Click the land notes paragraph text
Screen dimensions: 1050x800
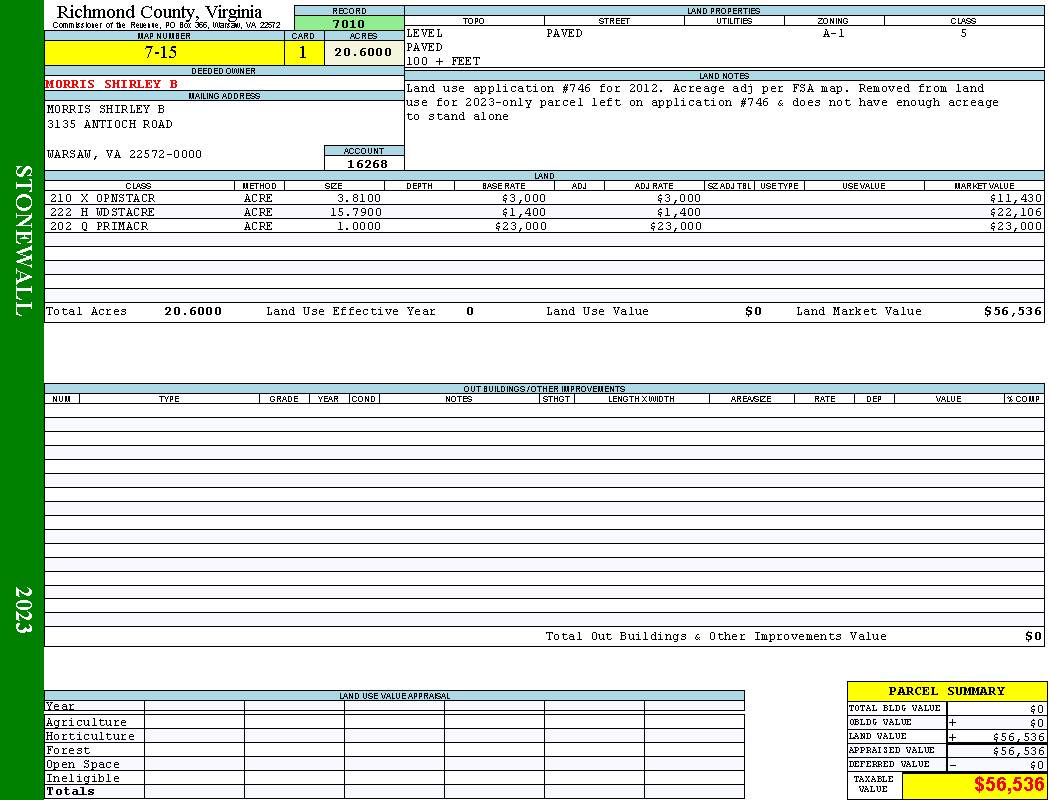[702, 102]
